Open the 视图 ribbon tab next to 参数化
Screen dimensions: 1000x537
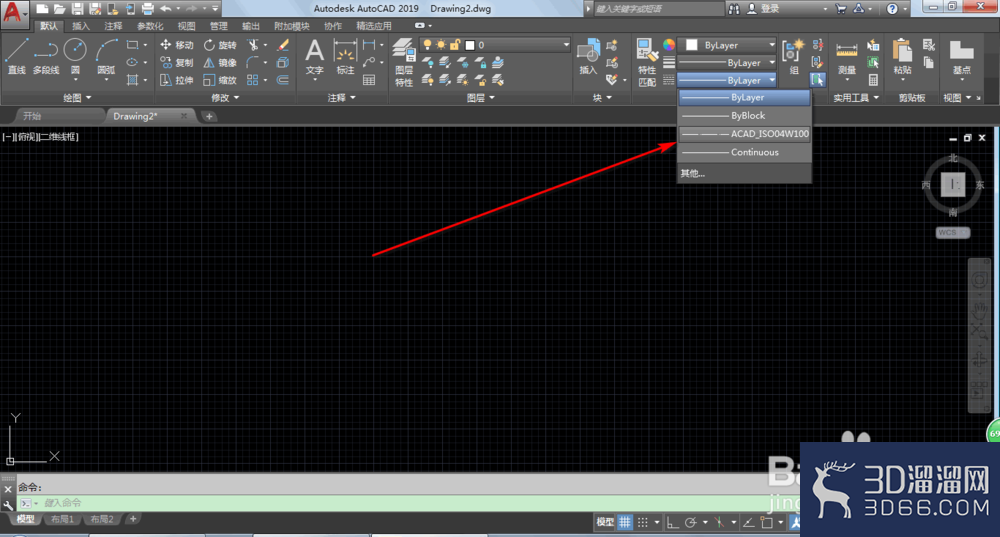coord(186,26)
